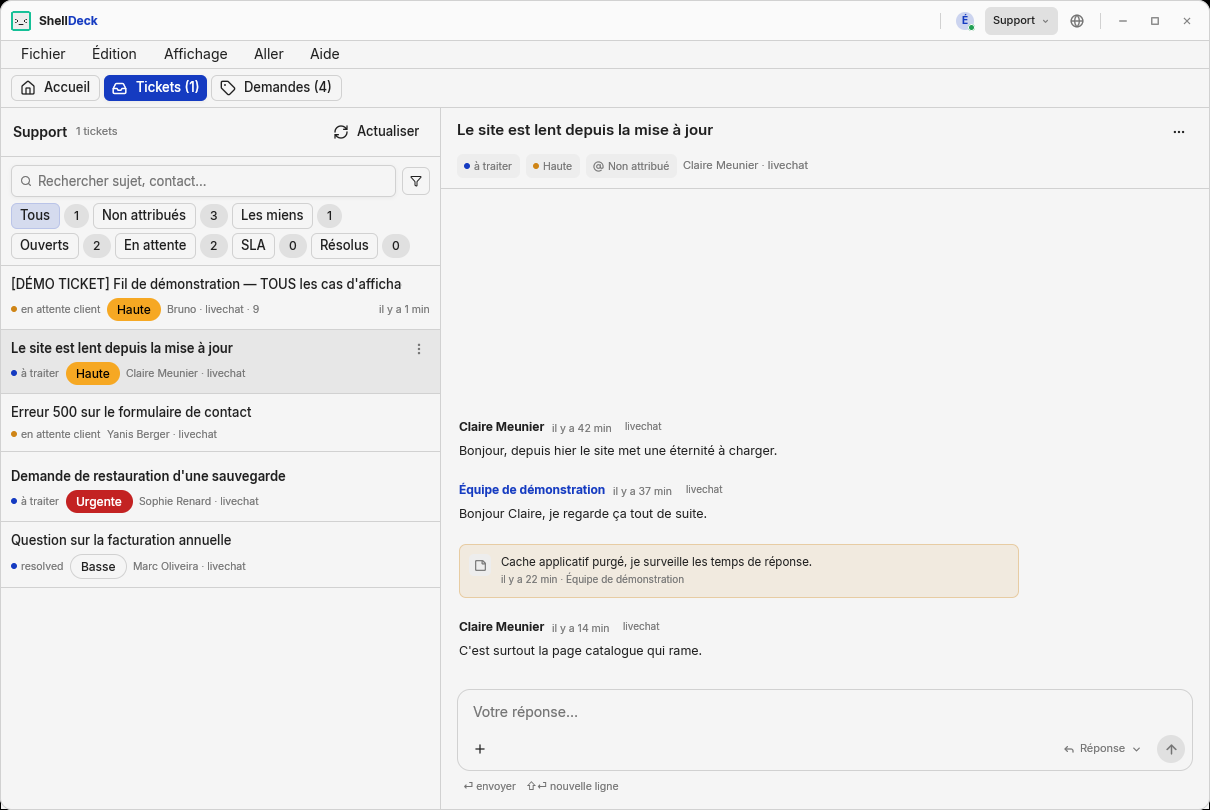Toggle the Ouverts filter chip
The width and height of the screenshot is (1210, 810).
[x=45, y=246]
